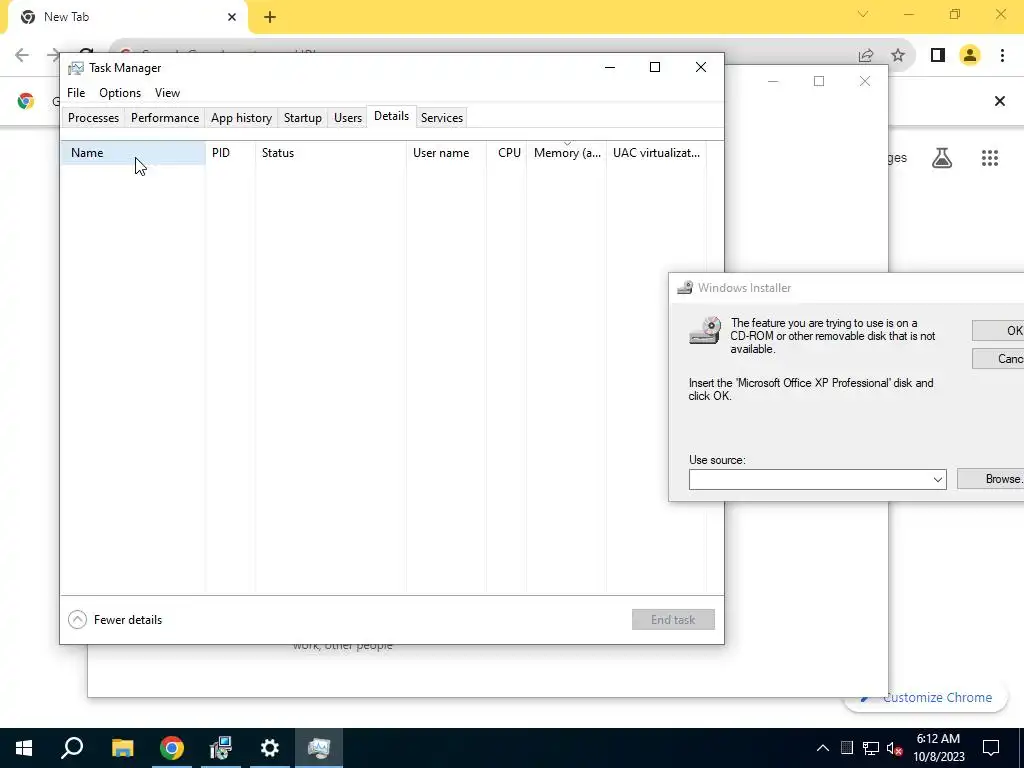Screen dimensions: 1024x768
Task: Click Task Manager icon on taskbar
Action: [x=319, y=748]
